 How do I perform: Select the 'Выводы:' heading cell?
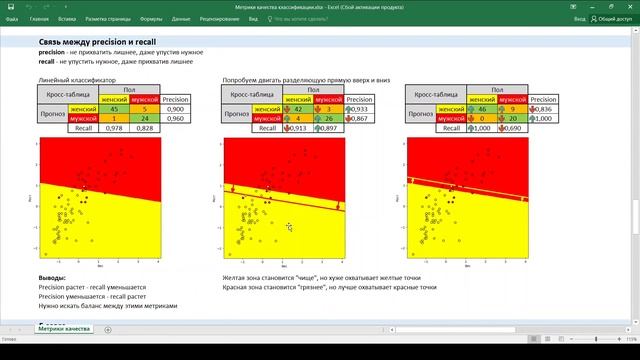tap(52, 278)
